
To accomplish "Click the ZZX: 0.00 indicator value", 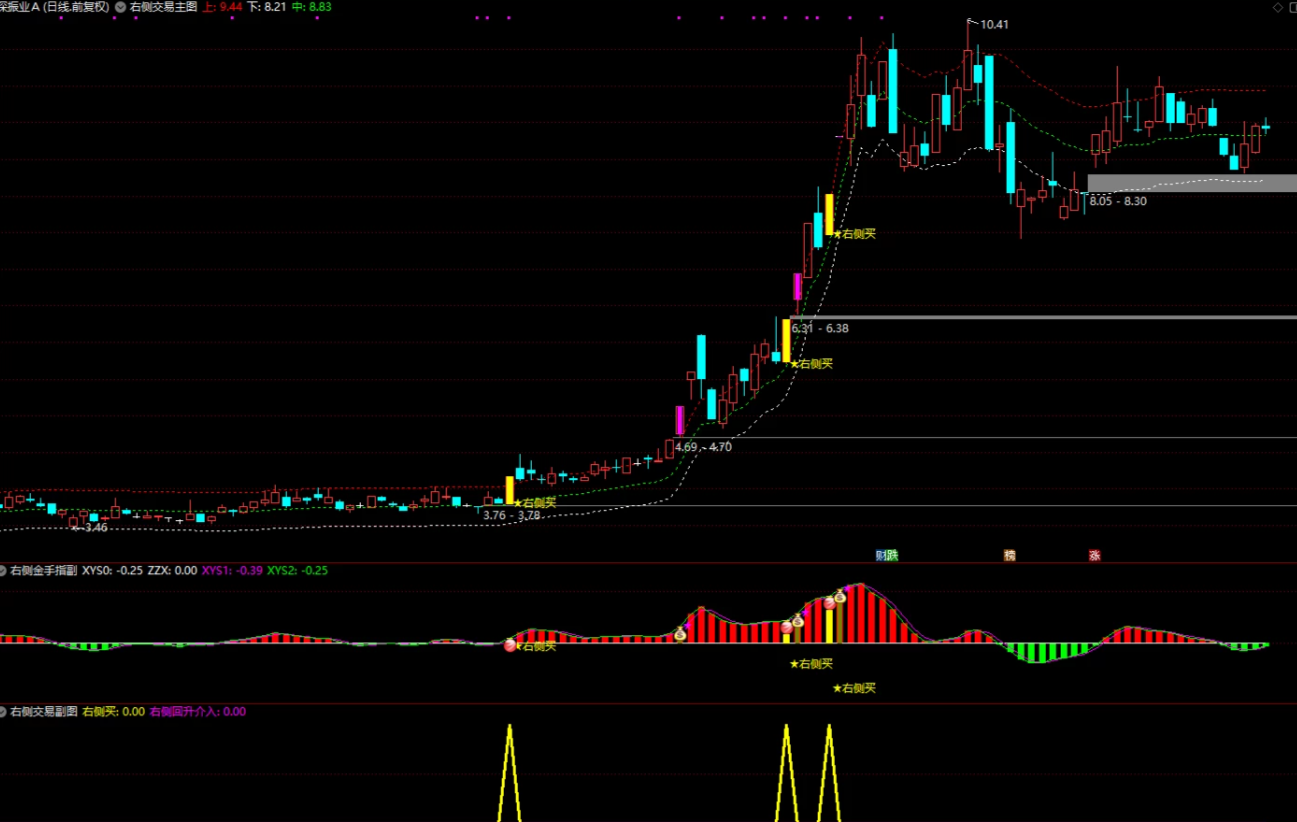I will tap(172, 570).
